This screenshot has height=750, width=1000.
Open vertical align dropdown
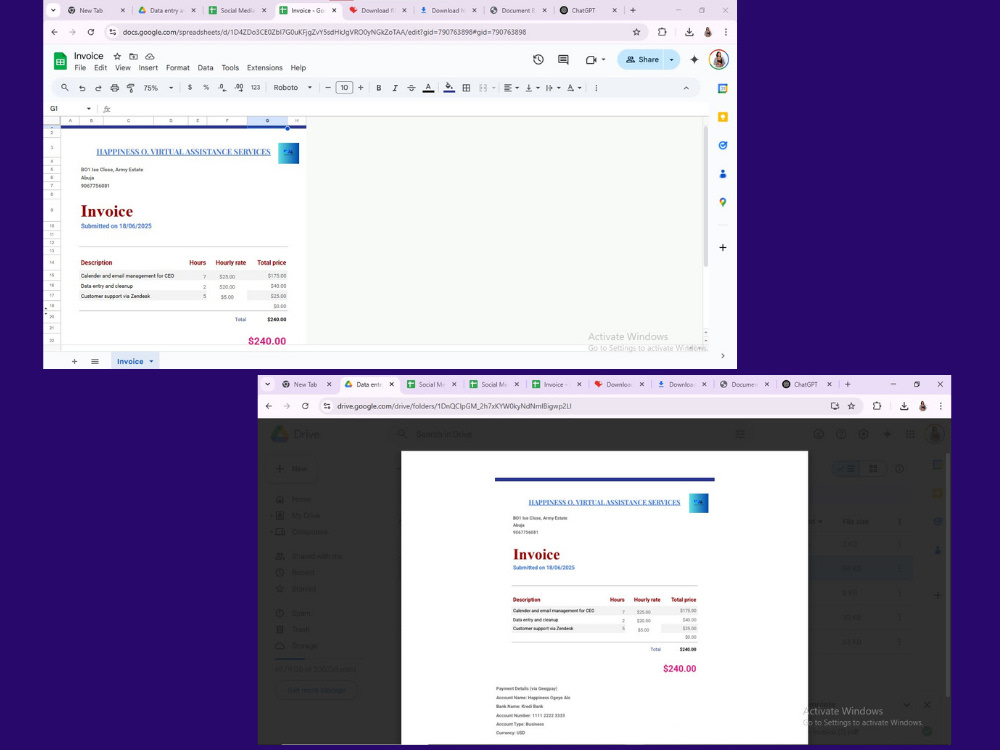point(532,88)
